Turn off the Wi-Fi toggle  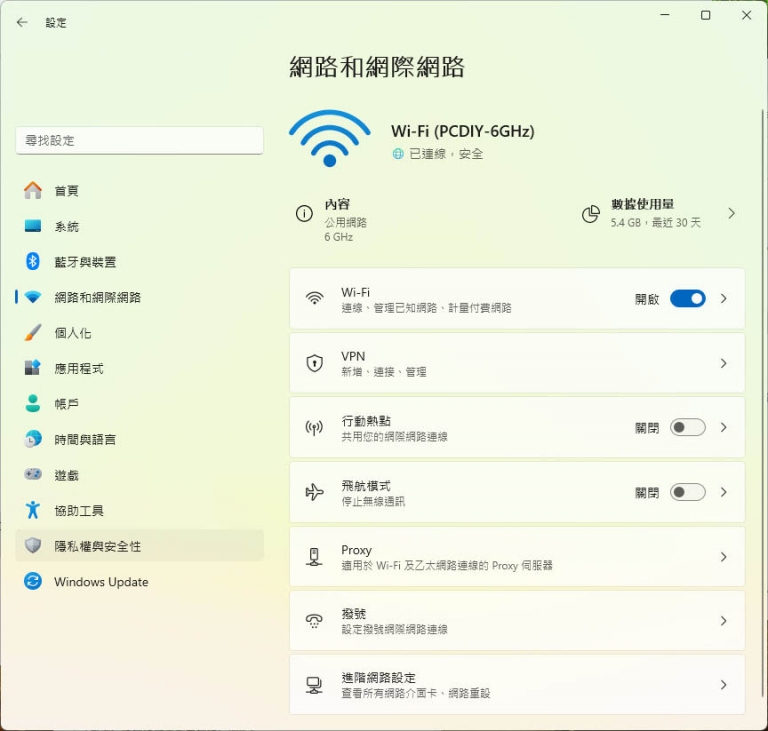pyautogui.click(x=688, y=298)
